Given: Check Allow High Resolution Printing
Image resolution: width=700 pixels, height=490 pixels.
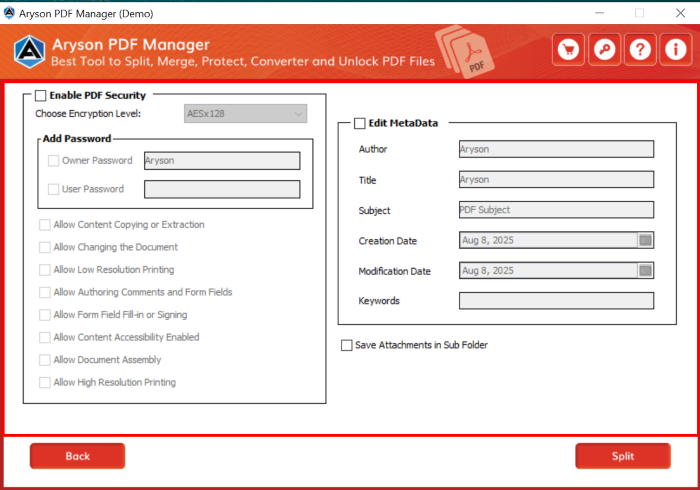Looking at the screenshot, I should [45, 382].
